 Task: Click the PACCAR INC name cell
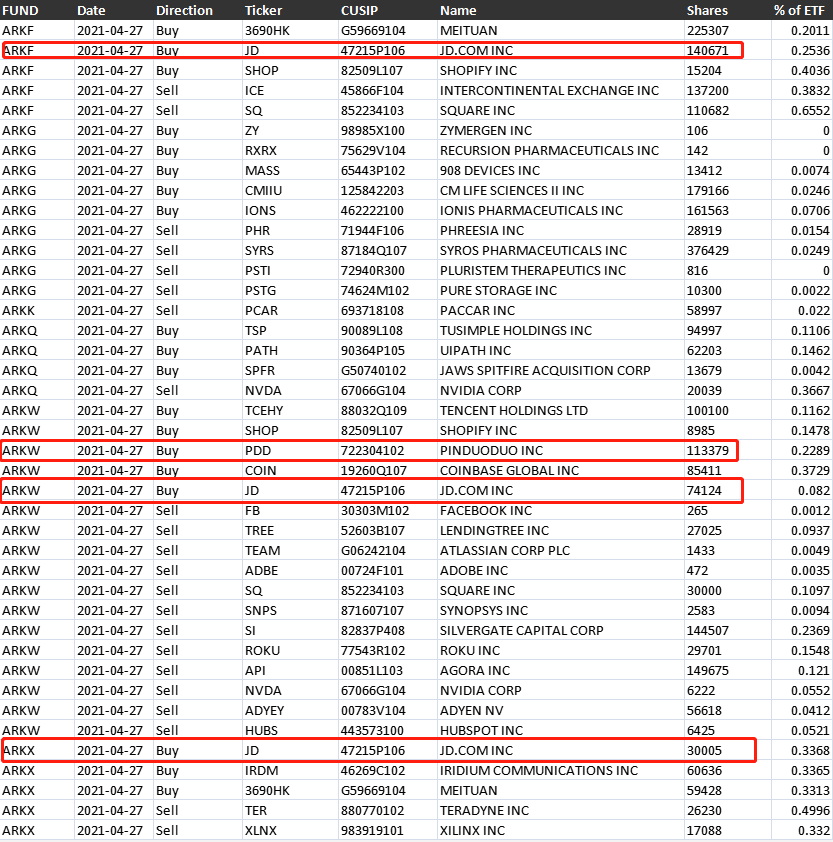click(477, 310)
